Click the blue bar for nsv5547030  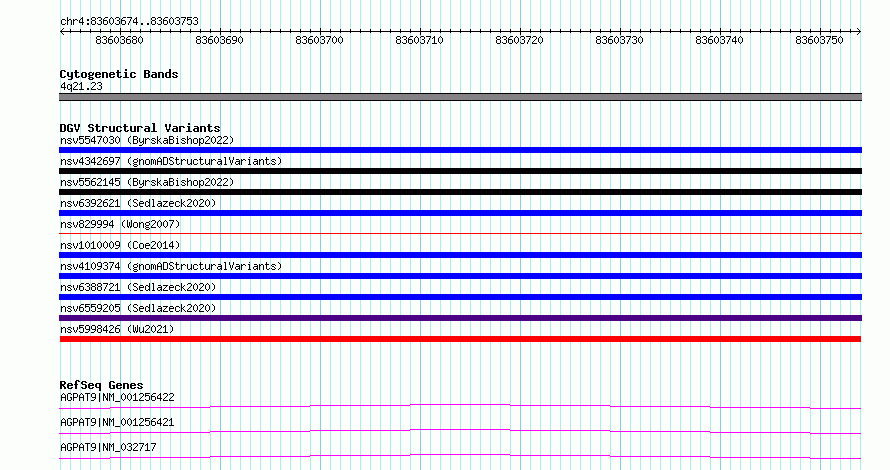point(460,150)
